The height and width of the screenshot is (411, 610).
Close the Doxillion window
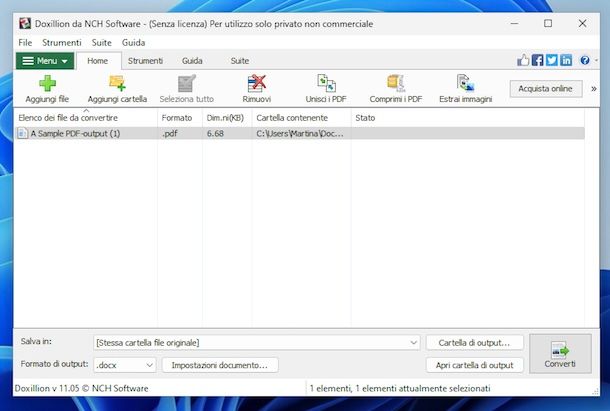coord(582,23)
